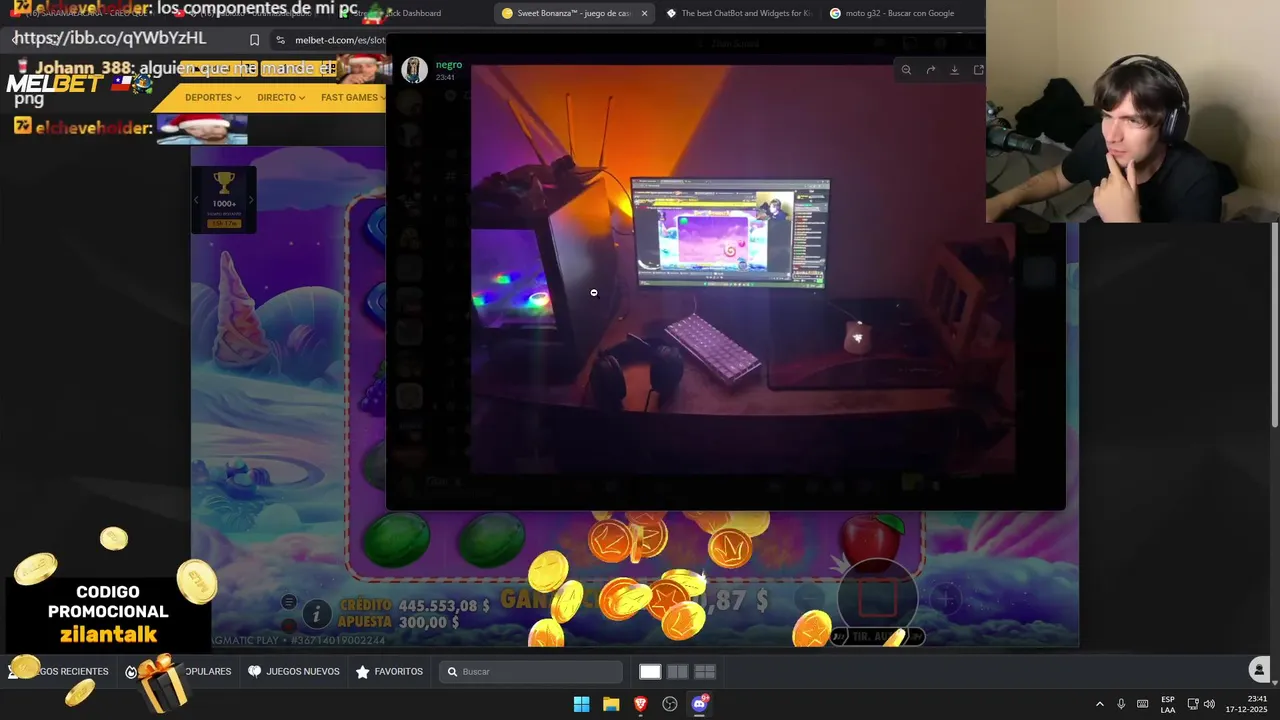1280x720 pixels.
Task: Click the touch keyboard tray icon
Action: 1142,704
